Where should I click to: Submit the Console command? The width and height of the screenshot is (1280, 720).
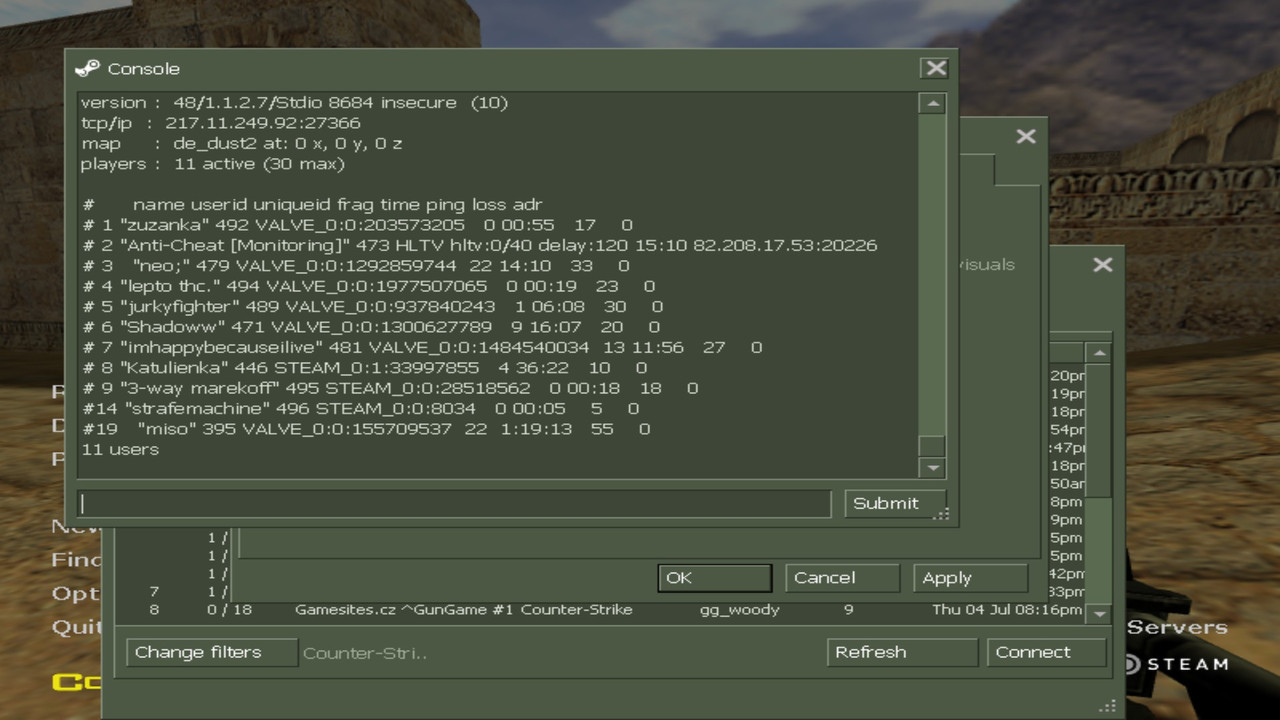coord(894,503)
